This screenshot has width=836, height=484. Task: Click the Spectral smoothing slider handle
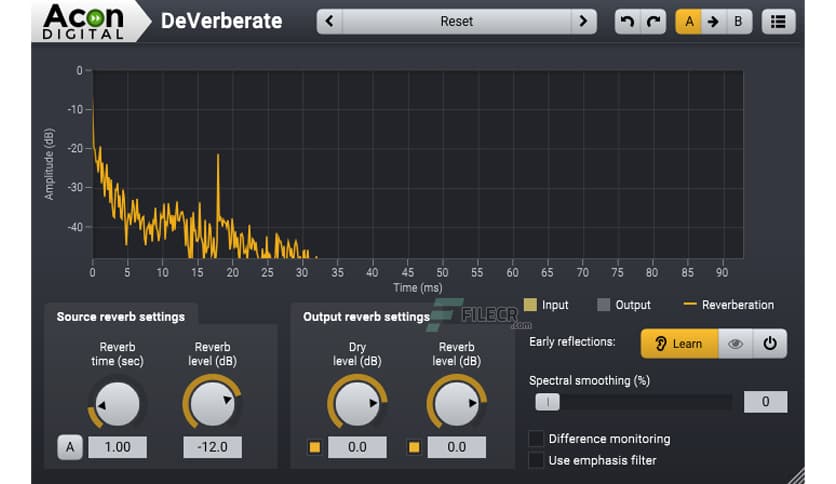(x=548, y=402)
